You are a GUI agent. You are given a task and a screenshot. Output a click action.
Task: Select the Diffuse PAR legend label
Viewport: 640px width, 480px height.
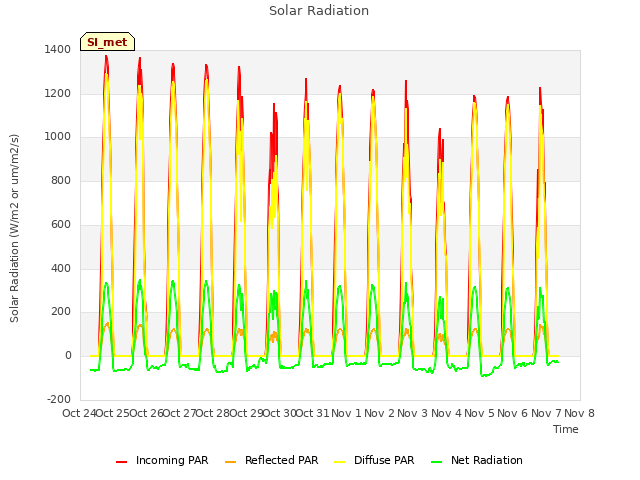384,460
